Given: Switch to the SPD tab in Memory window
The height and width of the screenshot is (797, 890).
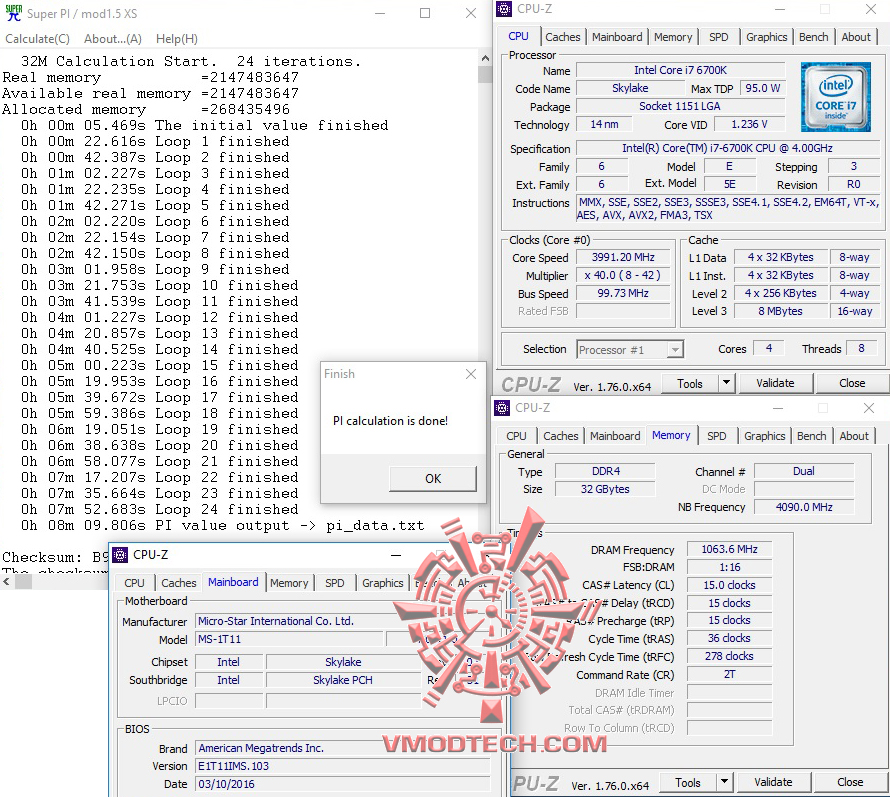Looking at the screenshot, I should pos(716,436).
